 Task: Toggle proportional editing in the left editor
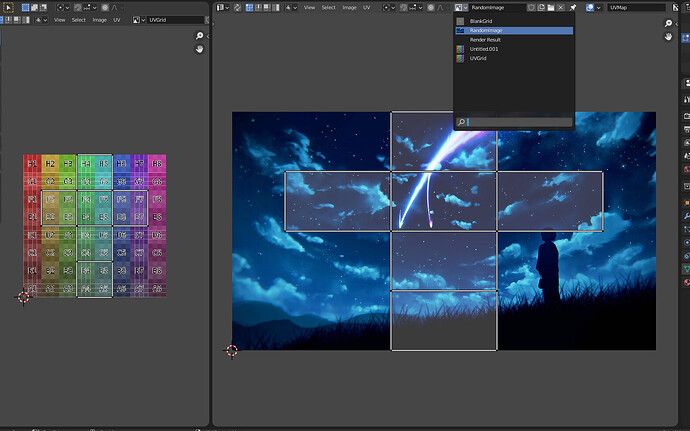click(105, 7)
